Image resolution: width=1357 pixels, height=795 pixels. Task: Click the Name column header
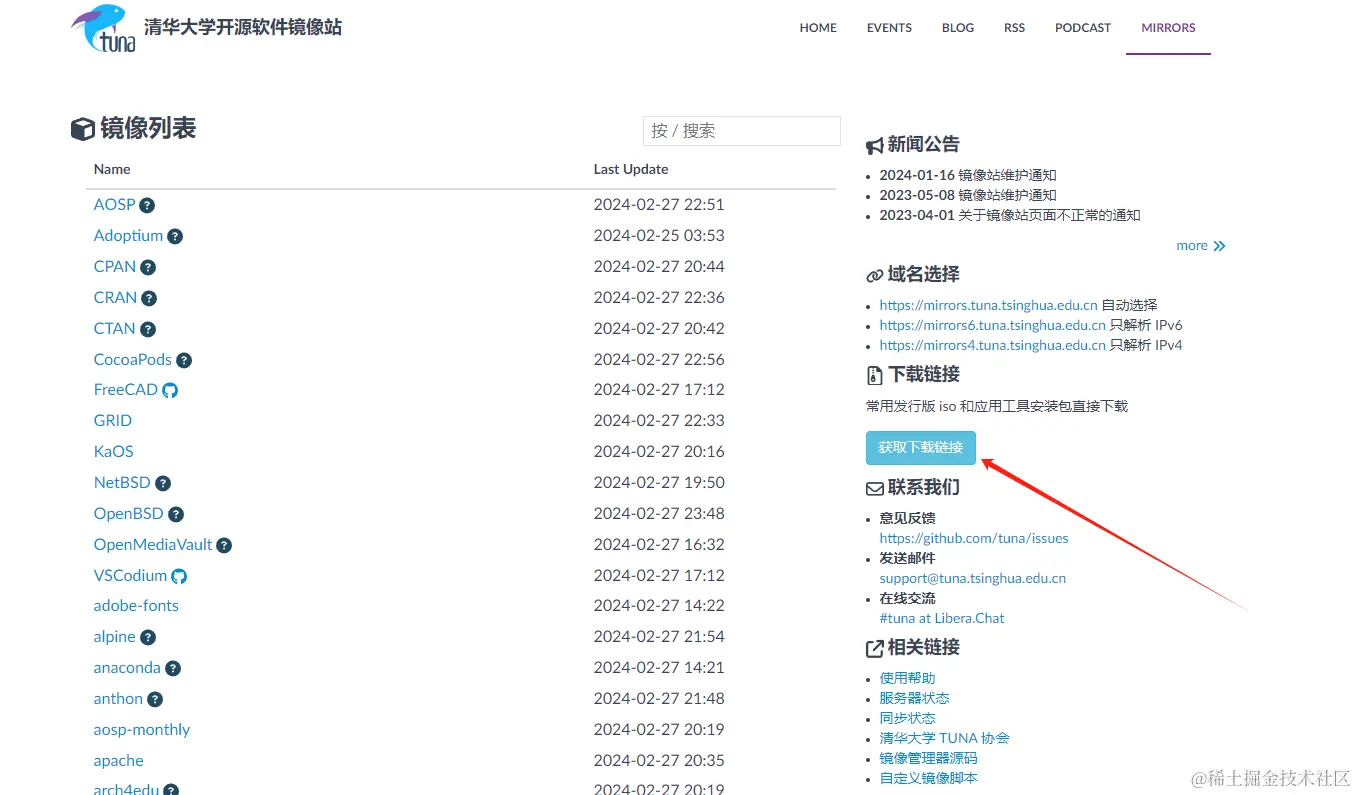[112, 169]
